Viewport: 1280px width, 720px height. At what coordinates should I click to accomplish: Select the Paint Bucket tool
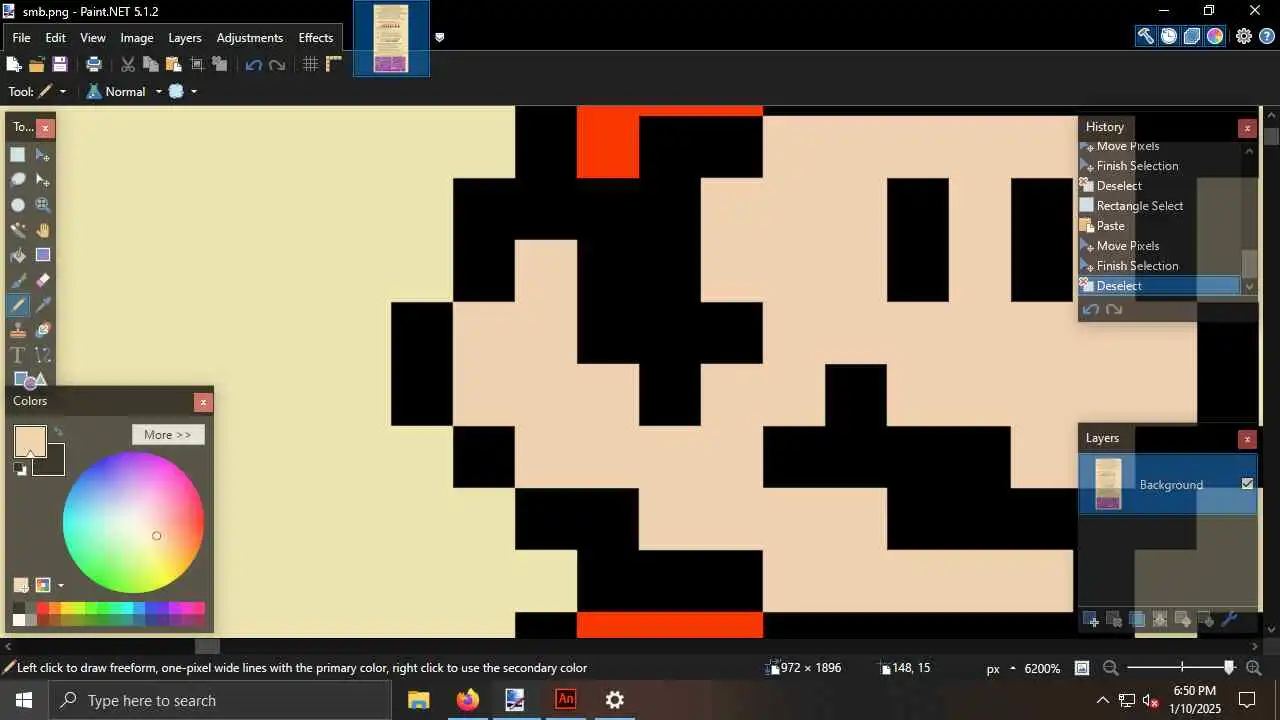(x=18, y=255)
